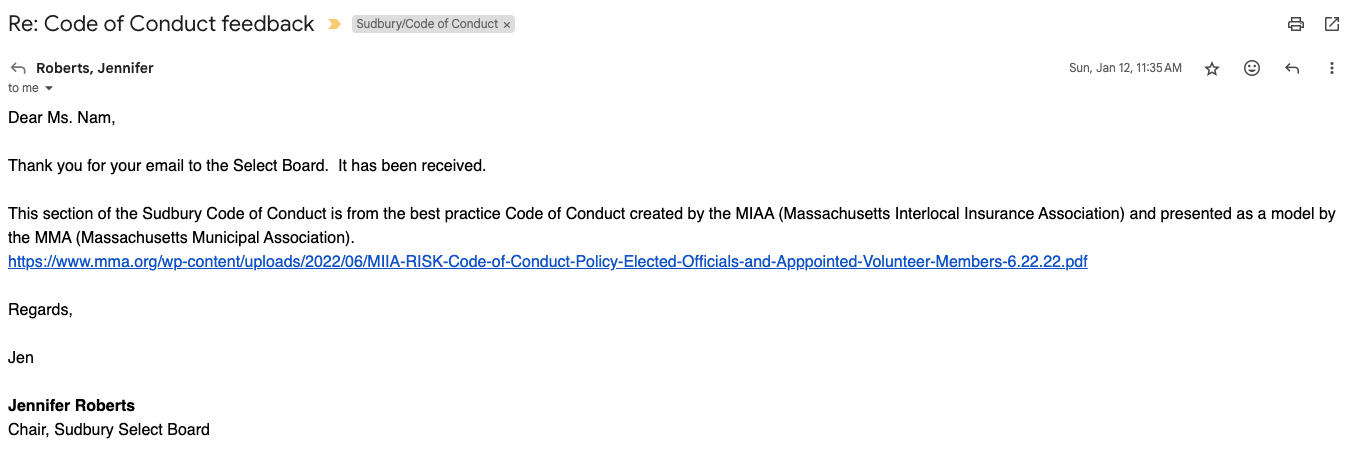Click the "Chair, Sudbury Select Board" signature line

109,430
